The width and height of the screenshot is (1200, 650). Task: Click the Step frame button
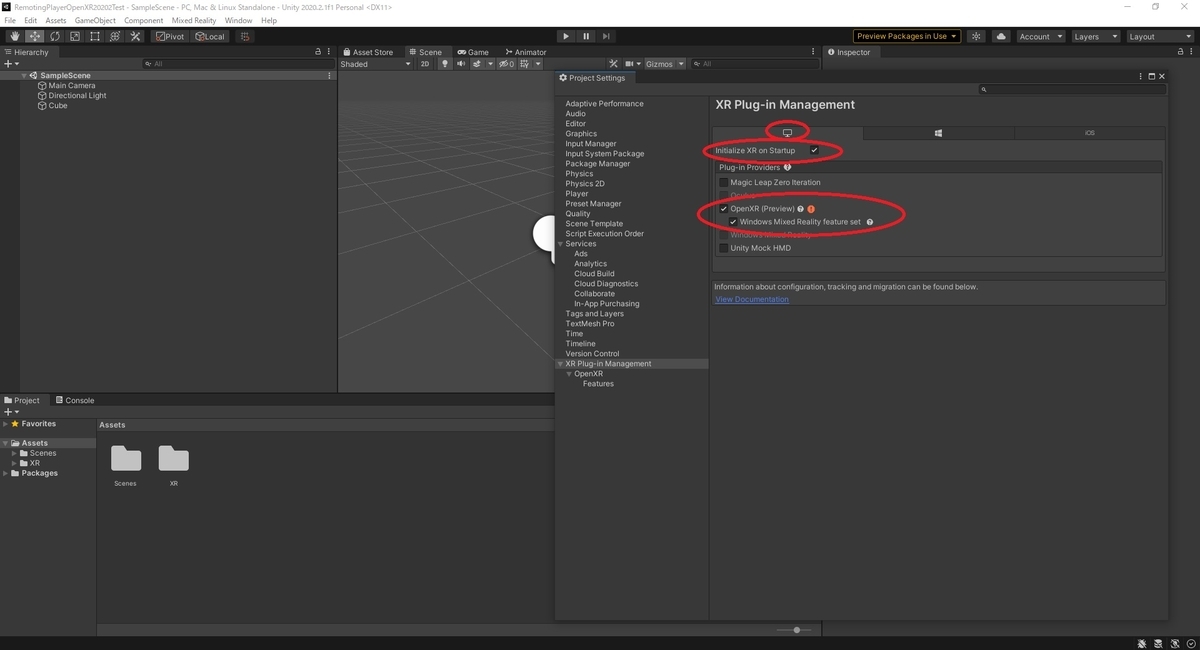click(x=606, y=36)
